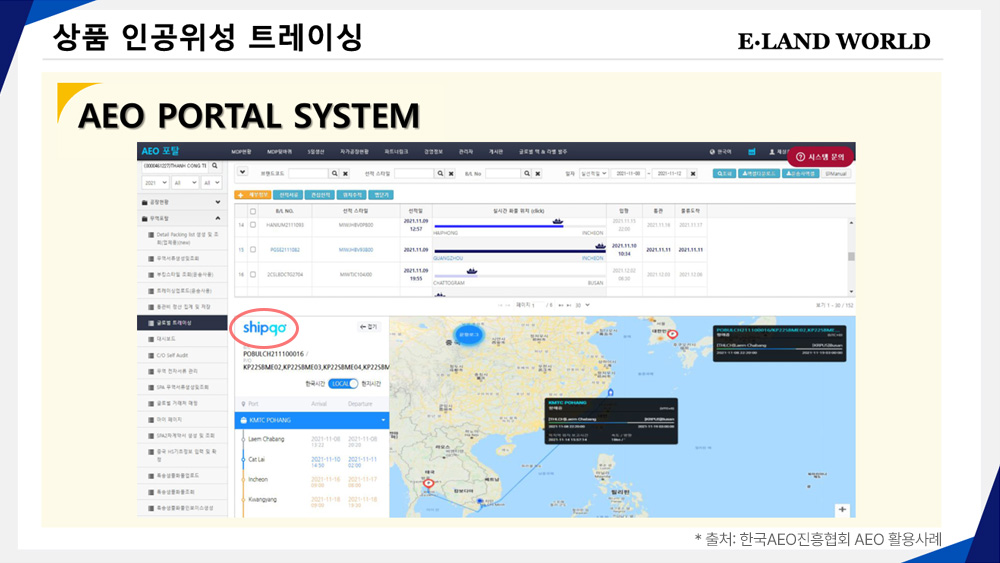Click the blue cluster bubble on map

pyautogui.click(x=469, y=334)
